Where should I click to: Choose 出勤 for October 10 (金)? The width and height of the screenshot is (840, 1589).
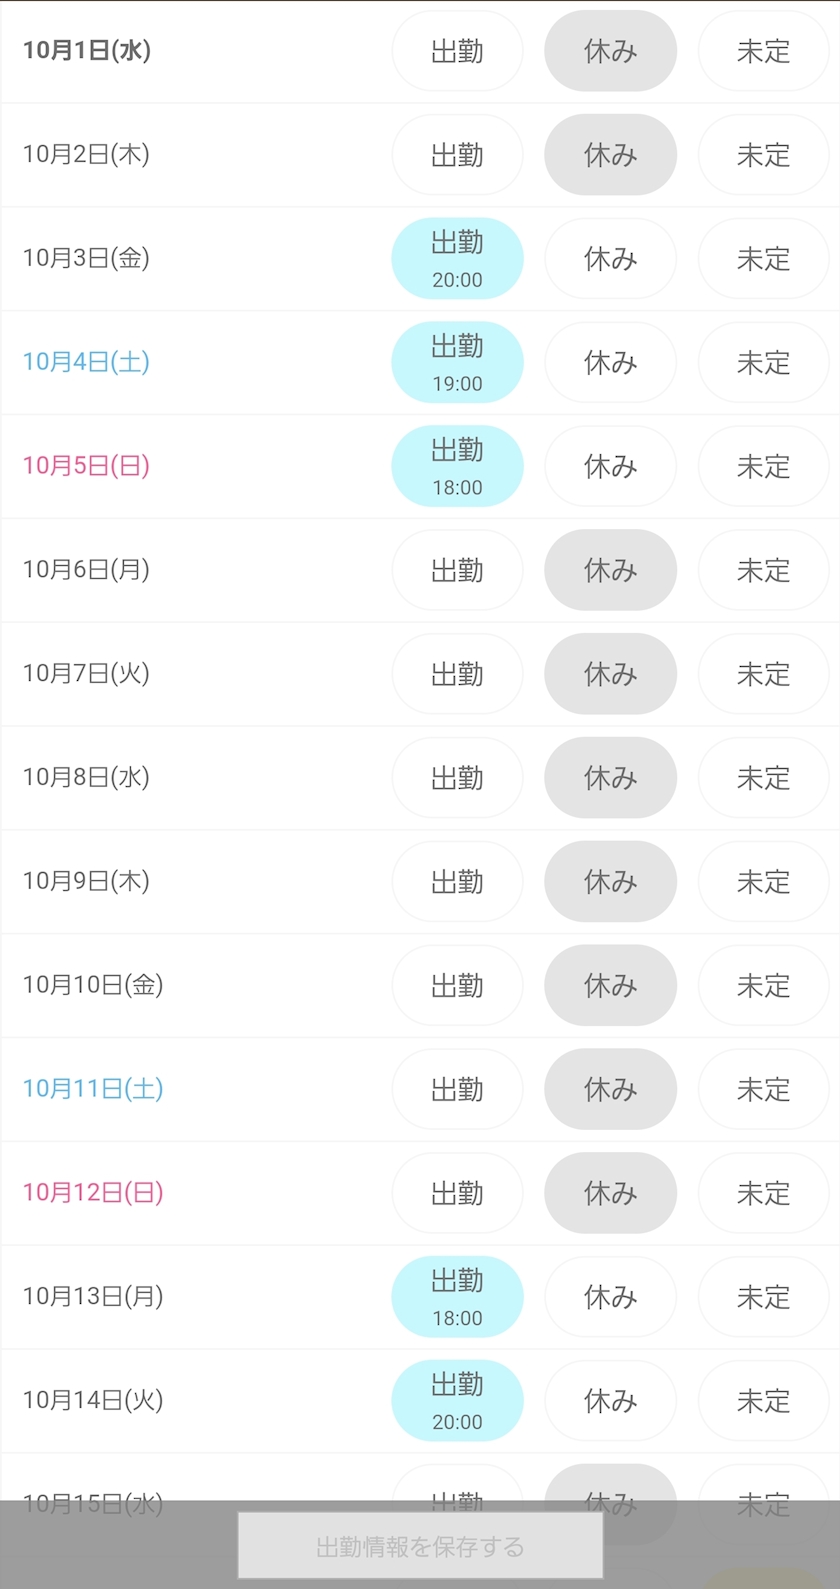coord(457,986)
